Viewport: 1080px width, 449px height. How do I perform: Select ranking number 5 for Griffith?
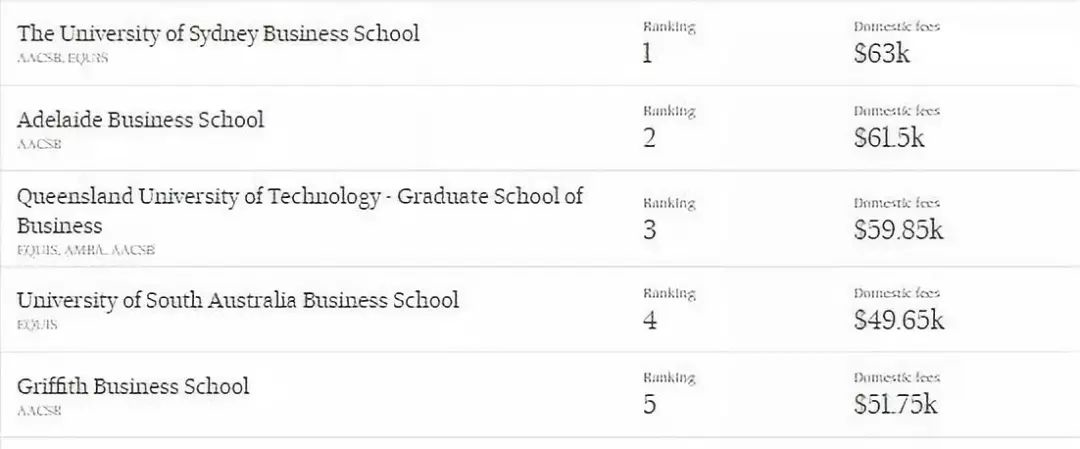649,405
